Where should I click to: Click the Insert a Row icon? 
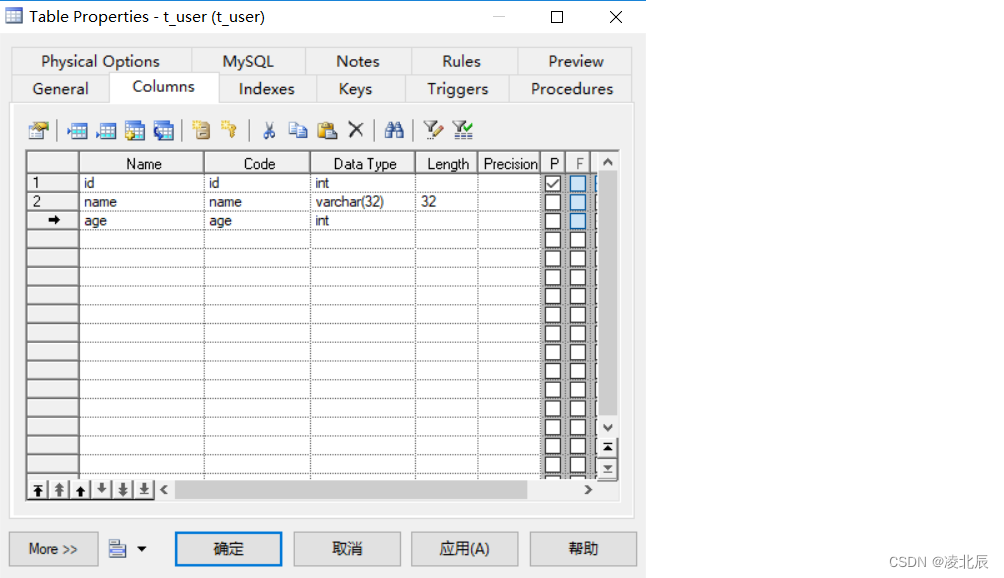tap(77, 131)
